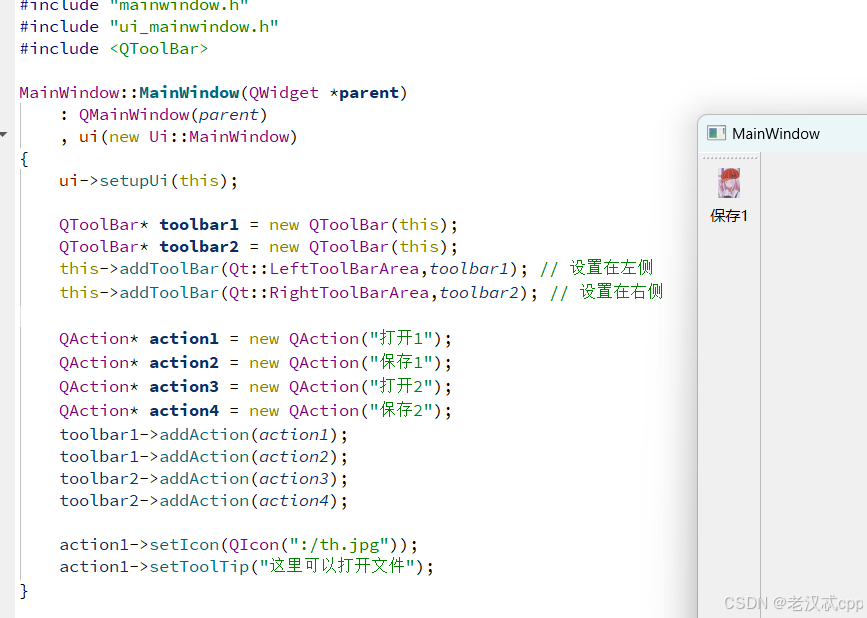Click the line including "ui_mainwindow.h"
Image resolution: width=867 pixels, height=618 pixels.
pyautogui.click(x=149, y=27)
